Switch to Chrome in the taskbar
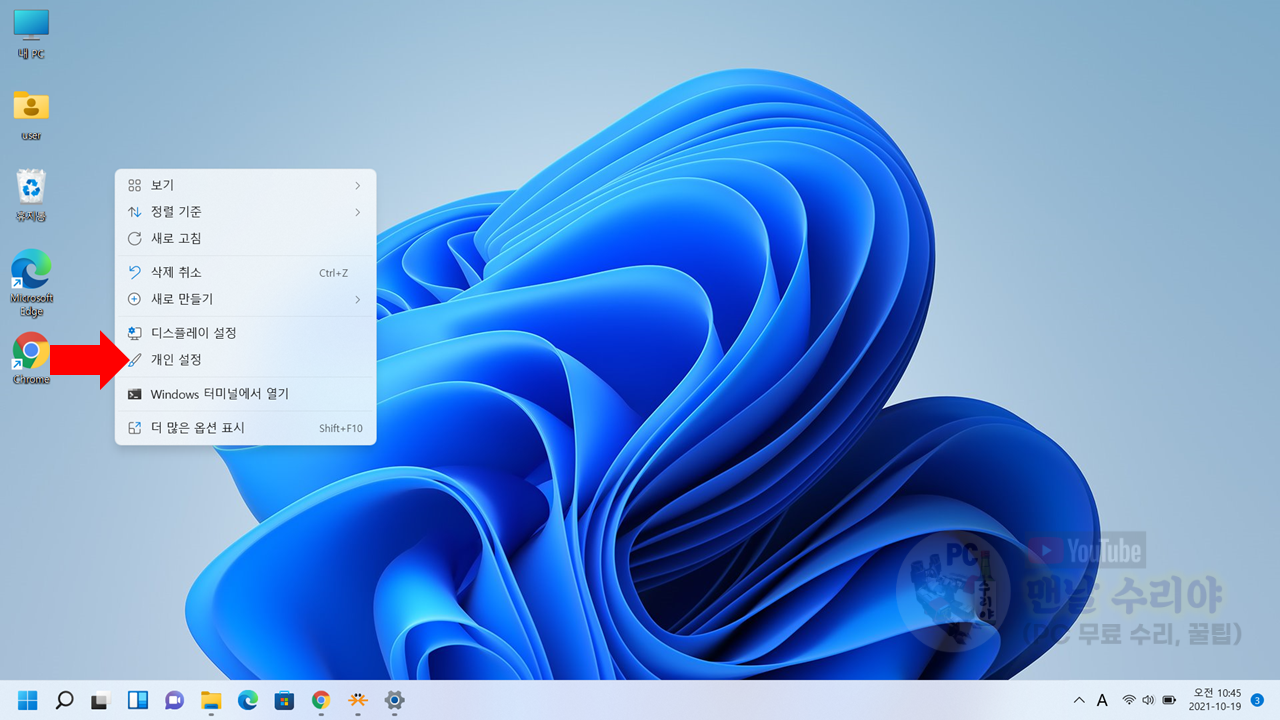 point(321,700)
